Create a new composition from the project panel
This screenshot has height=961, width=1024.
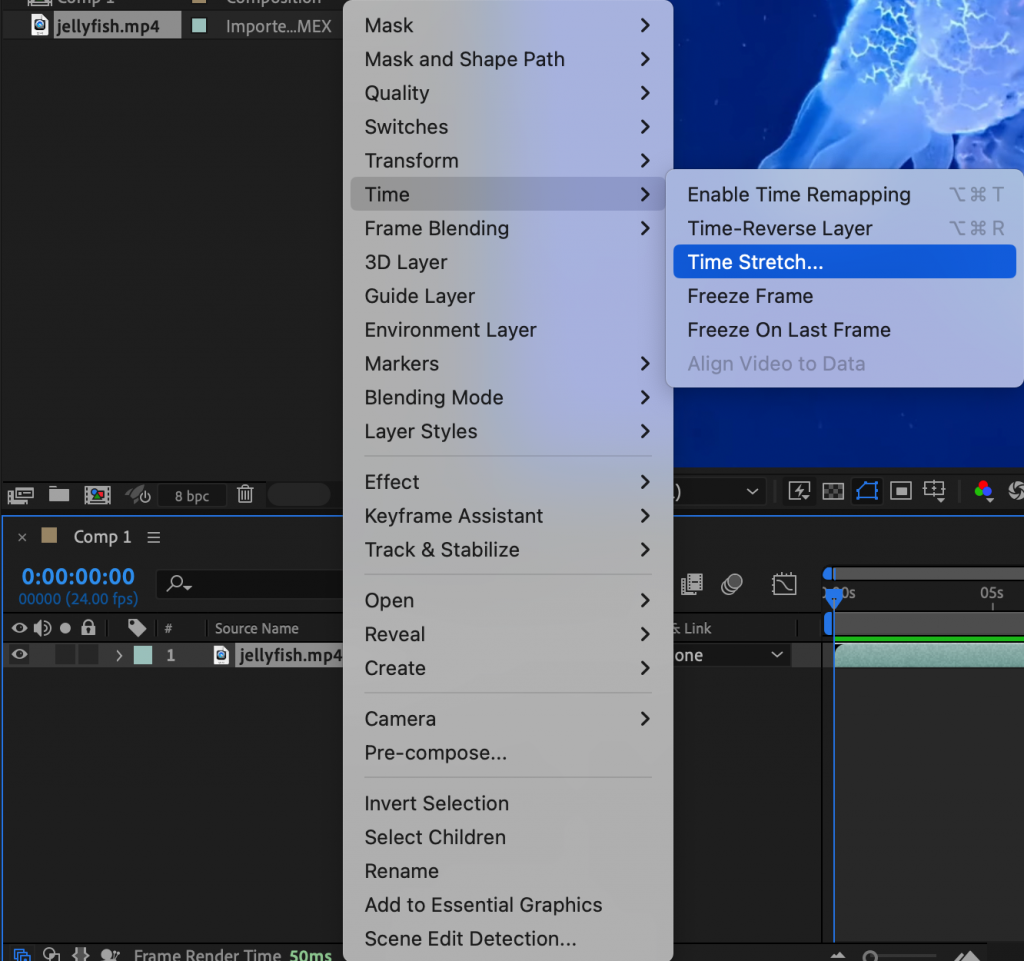(97, 495)
